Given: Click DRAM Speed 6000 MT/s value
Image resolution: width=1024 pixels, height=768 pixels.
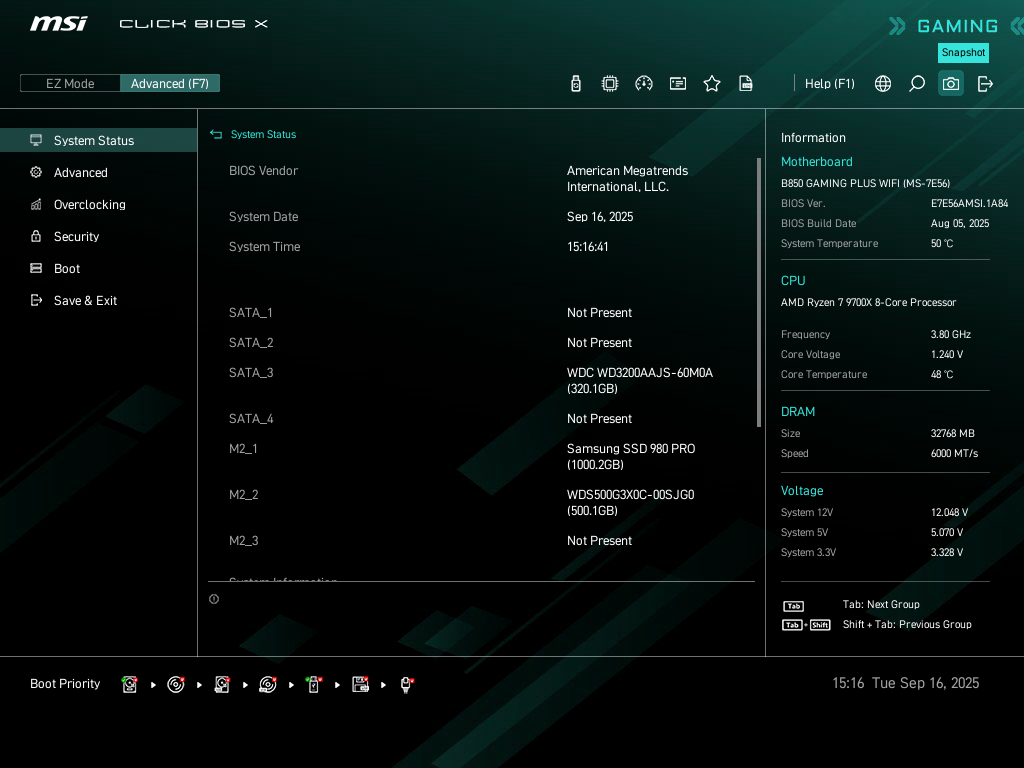Looking at the screenshot, I should point(954,453).
